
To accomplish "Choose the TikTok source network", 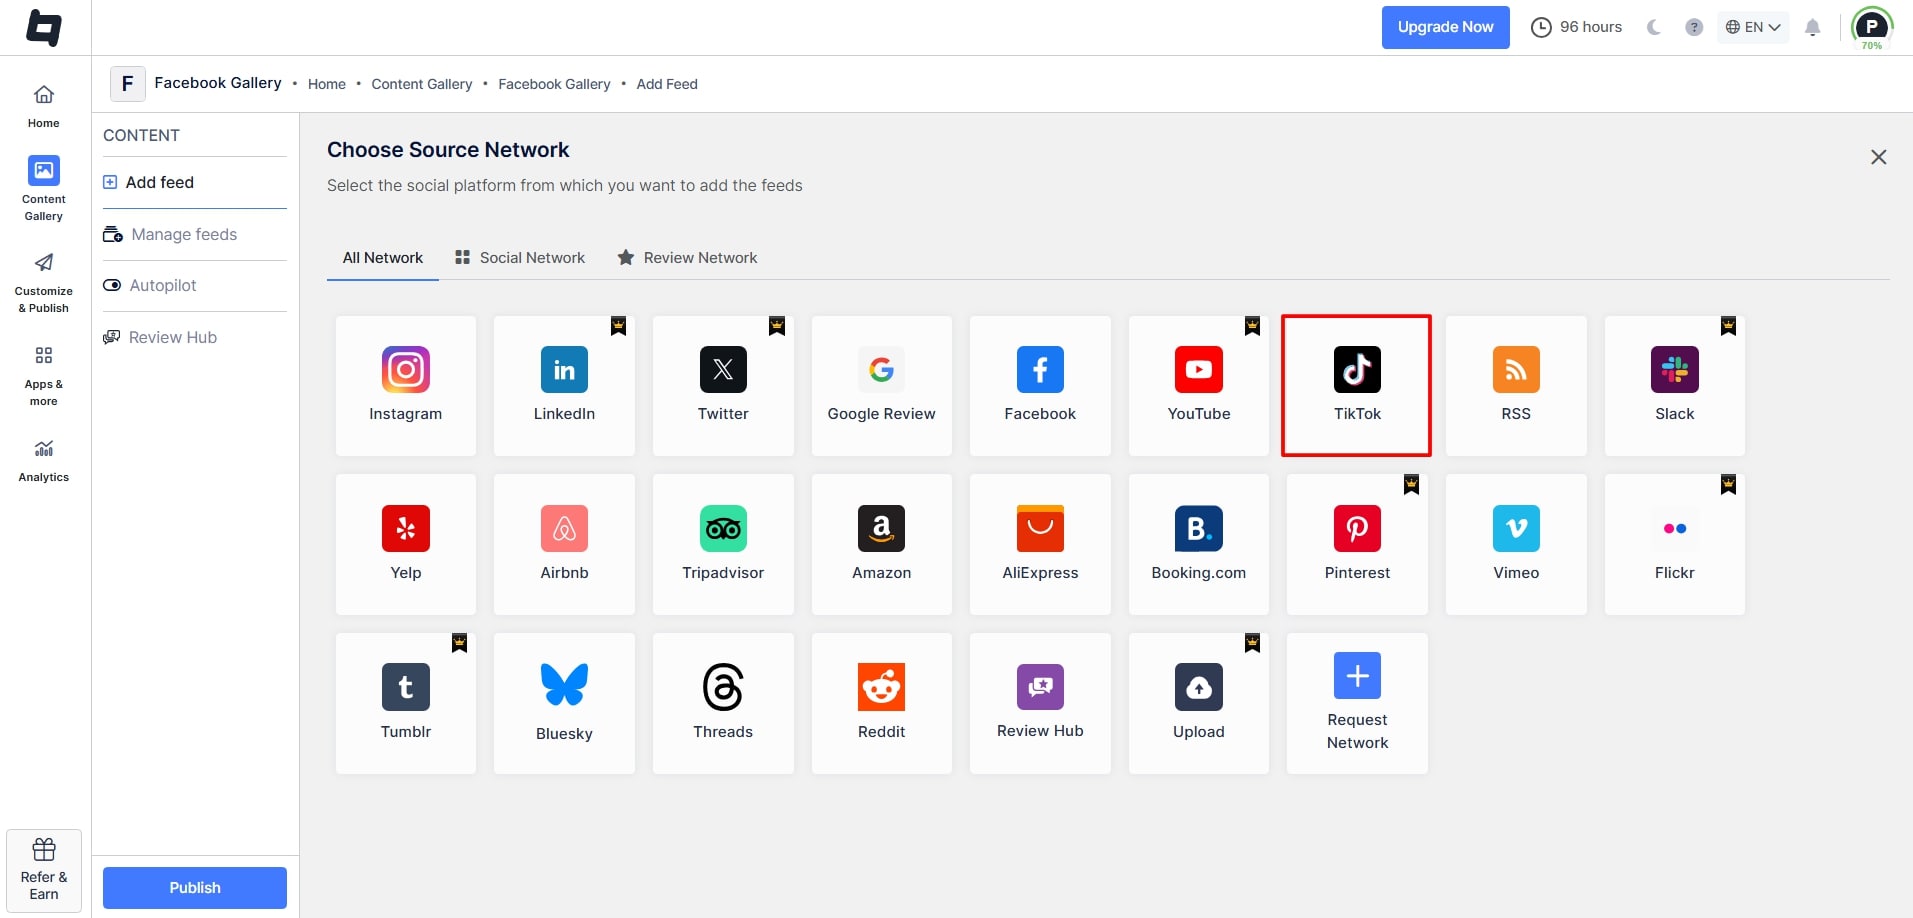I will click(1356, 385).
